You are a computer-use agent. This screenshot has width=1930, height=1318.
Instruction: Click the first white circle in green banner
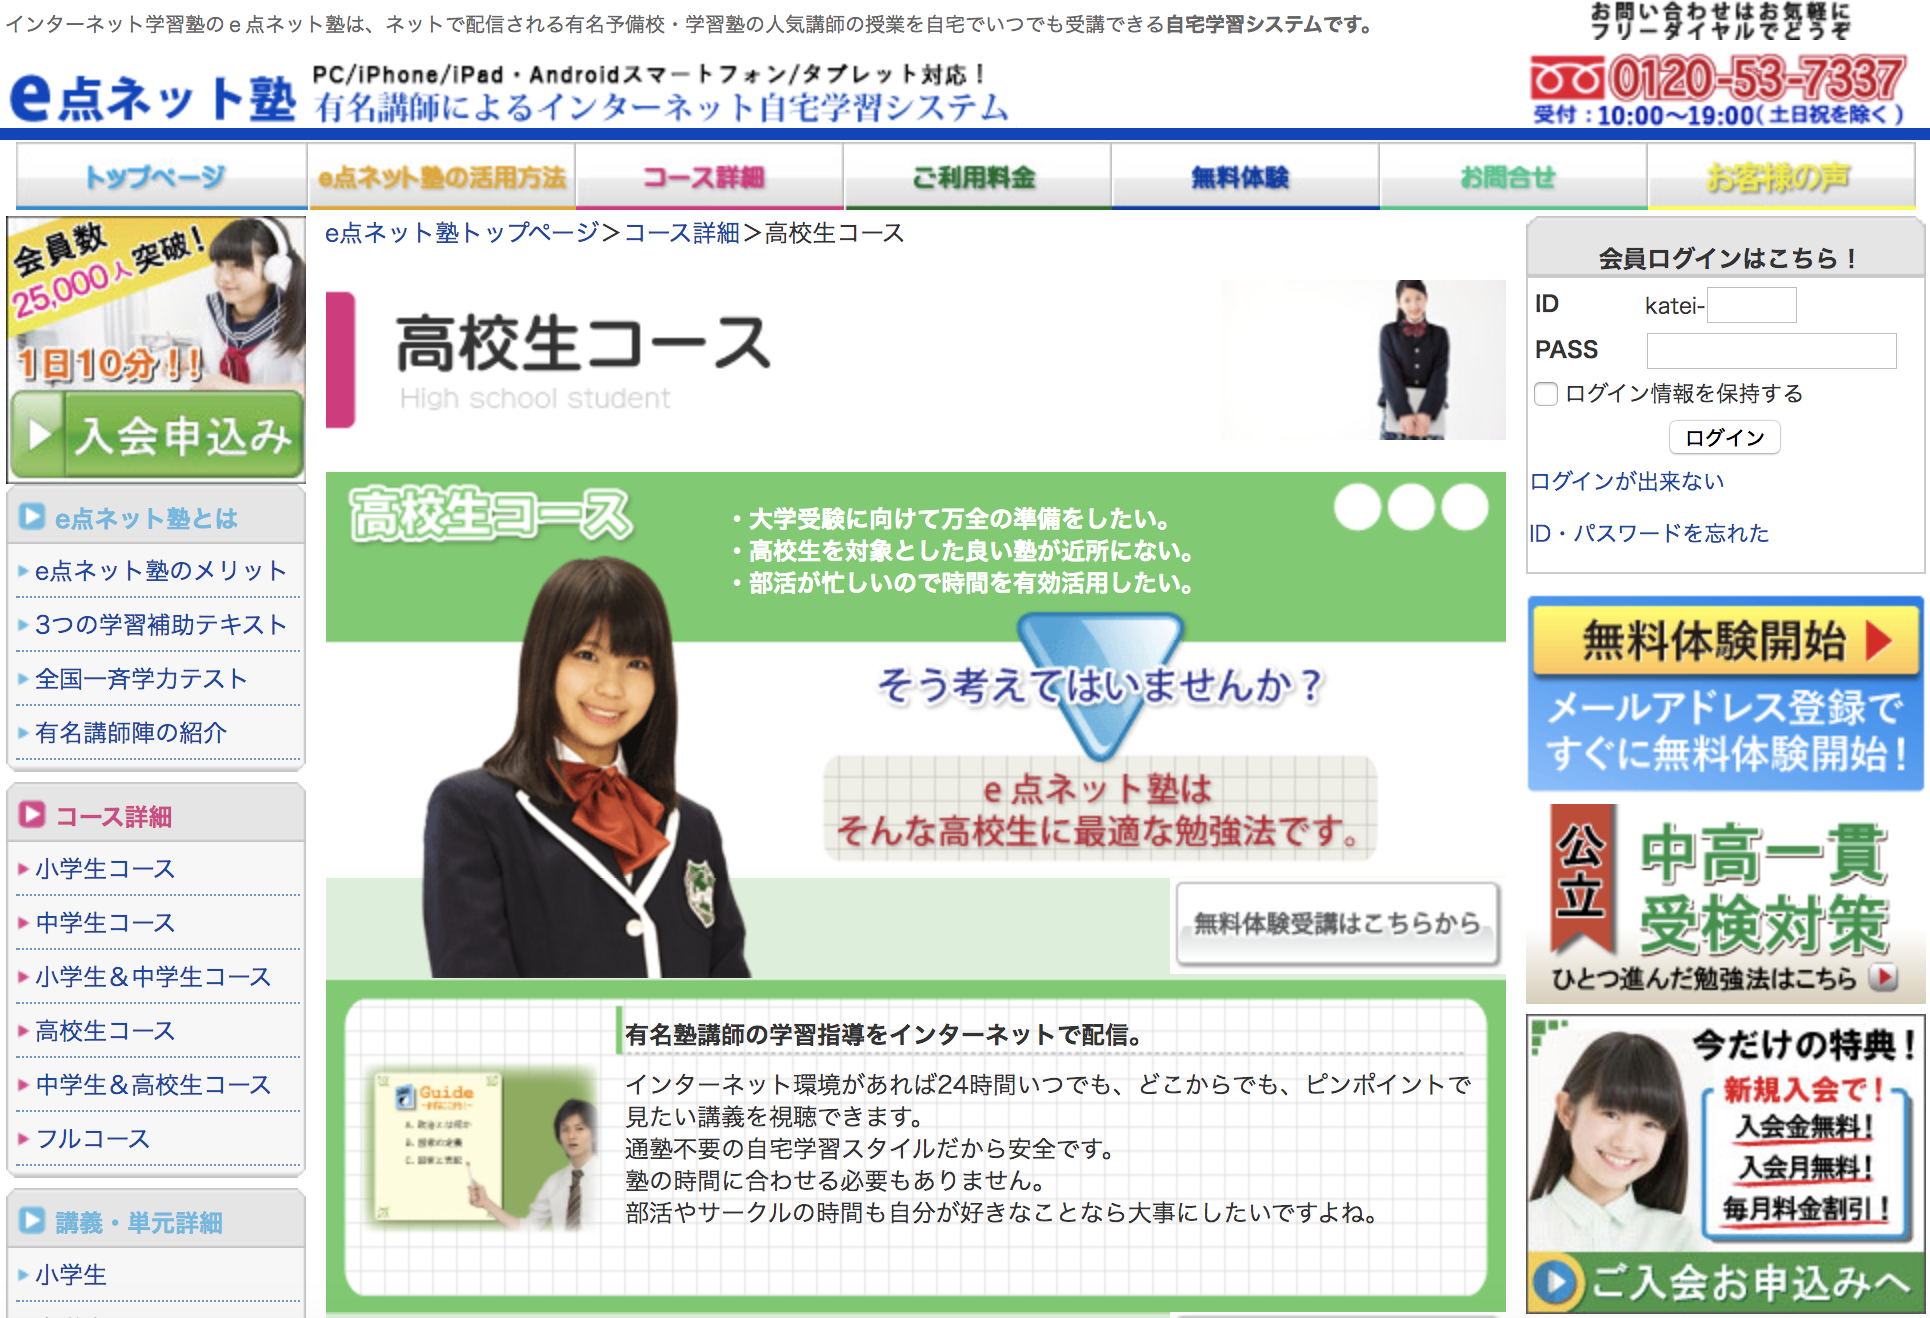[x=1357, y=507]
